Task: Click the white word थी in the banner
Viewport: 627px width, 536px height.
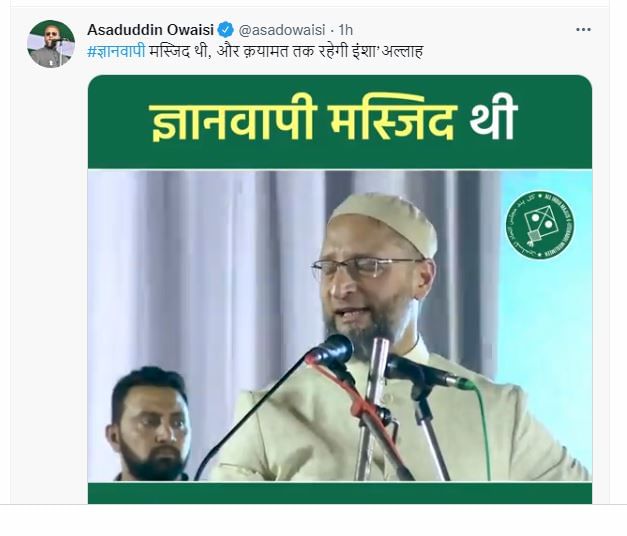Action: point(494,120)
